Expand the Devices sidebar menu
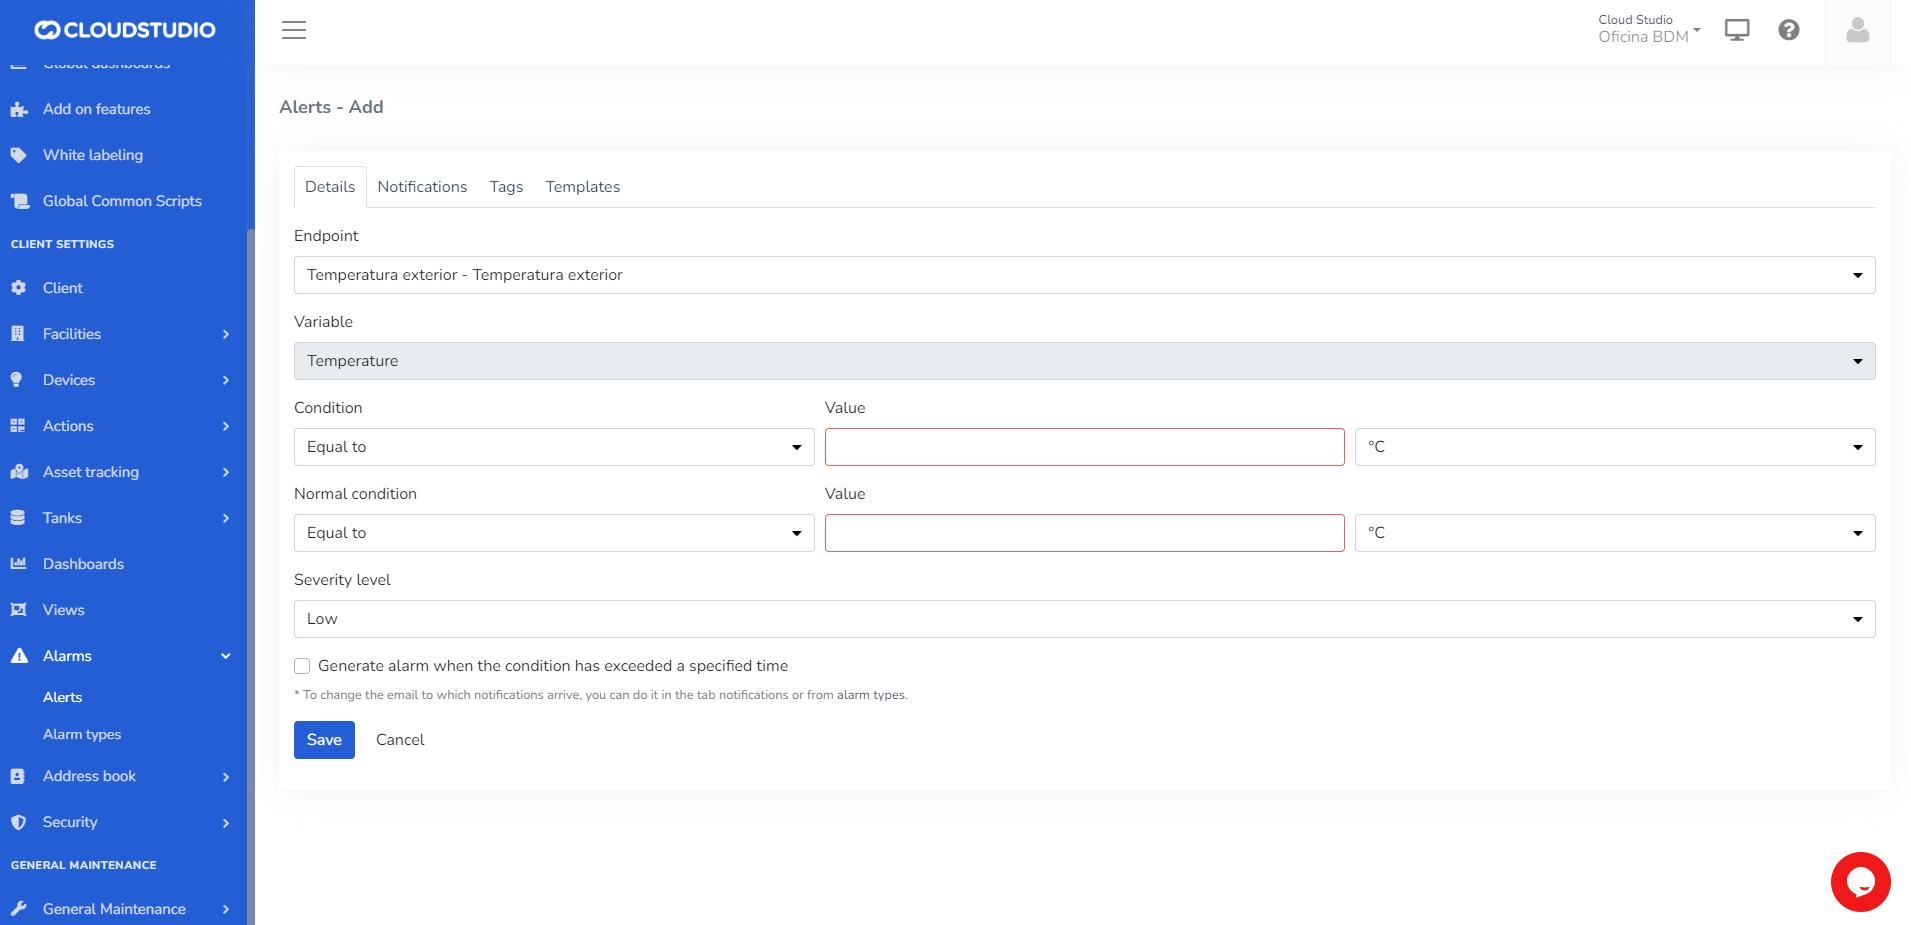 tap(120, 380)
